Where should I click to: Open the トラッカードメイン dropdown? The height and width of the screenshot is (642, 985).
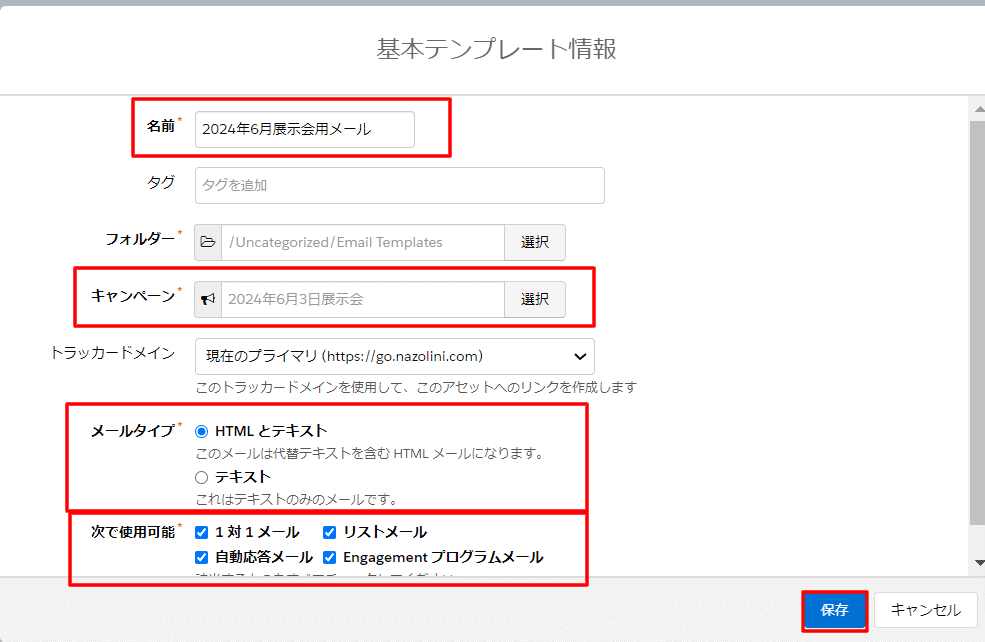(395, 356)
